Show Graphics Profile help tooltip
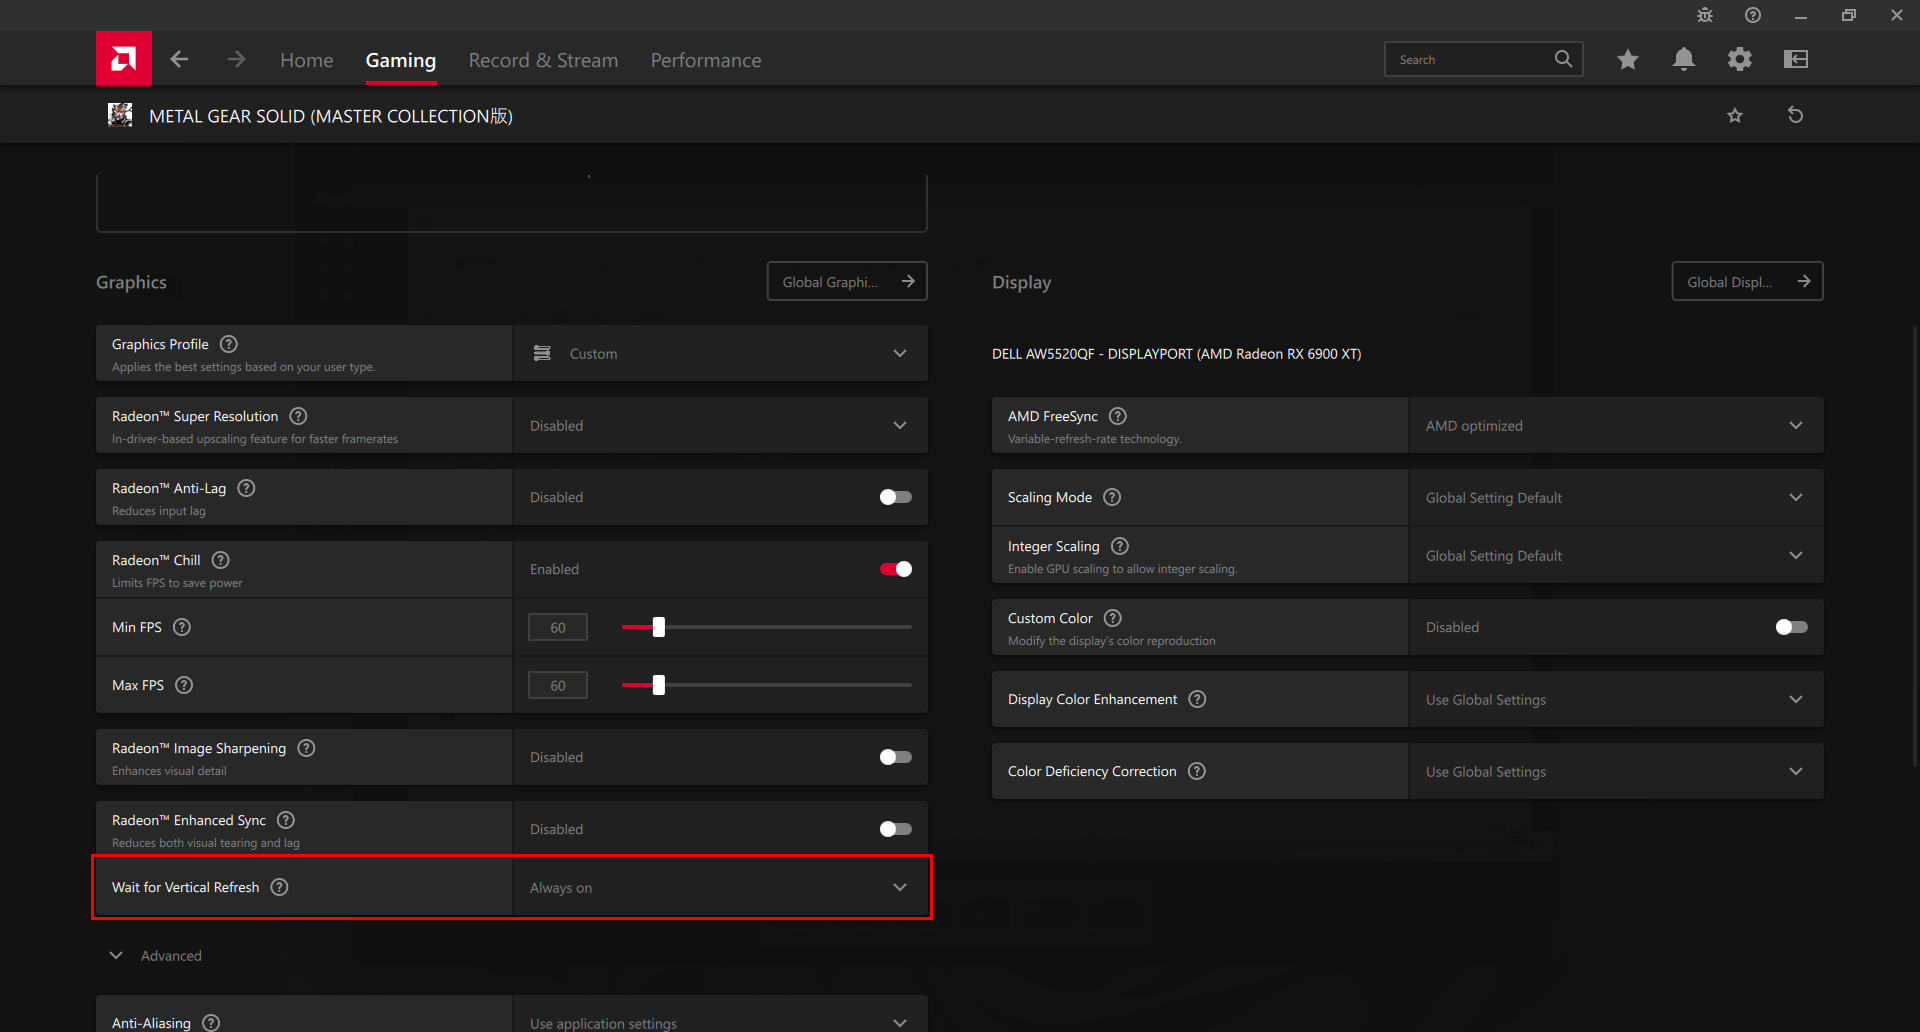The width and height of the screenshot is (1920, 1032). coord(229,344)
